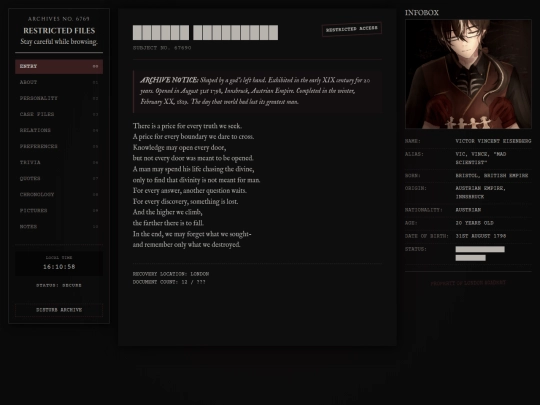Image resolution: width=540 pixels, height=405 pixels.
Task: Click 'SUBJECT NO. 67690' text
Action: point(162,48)
